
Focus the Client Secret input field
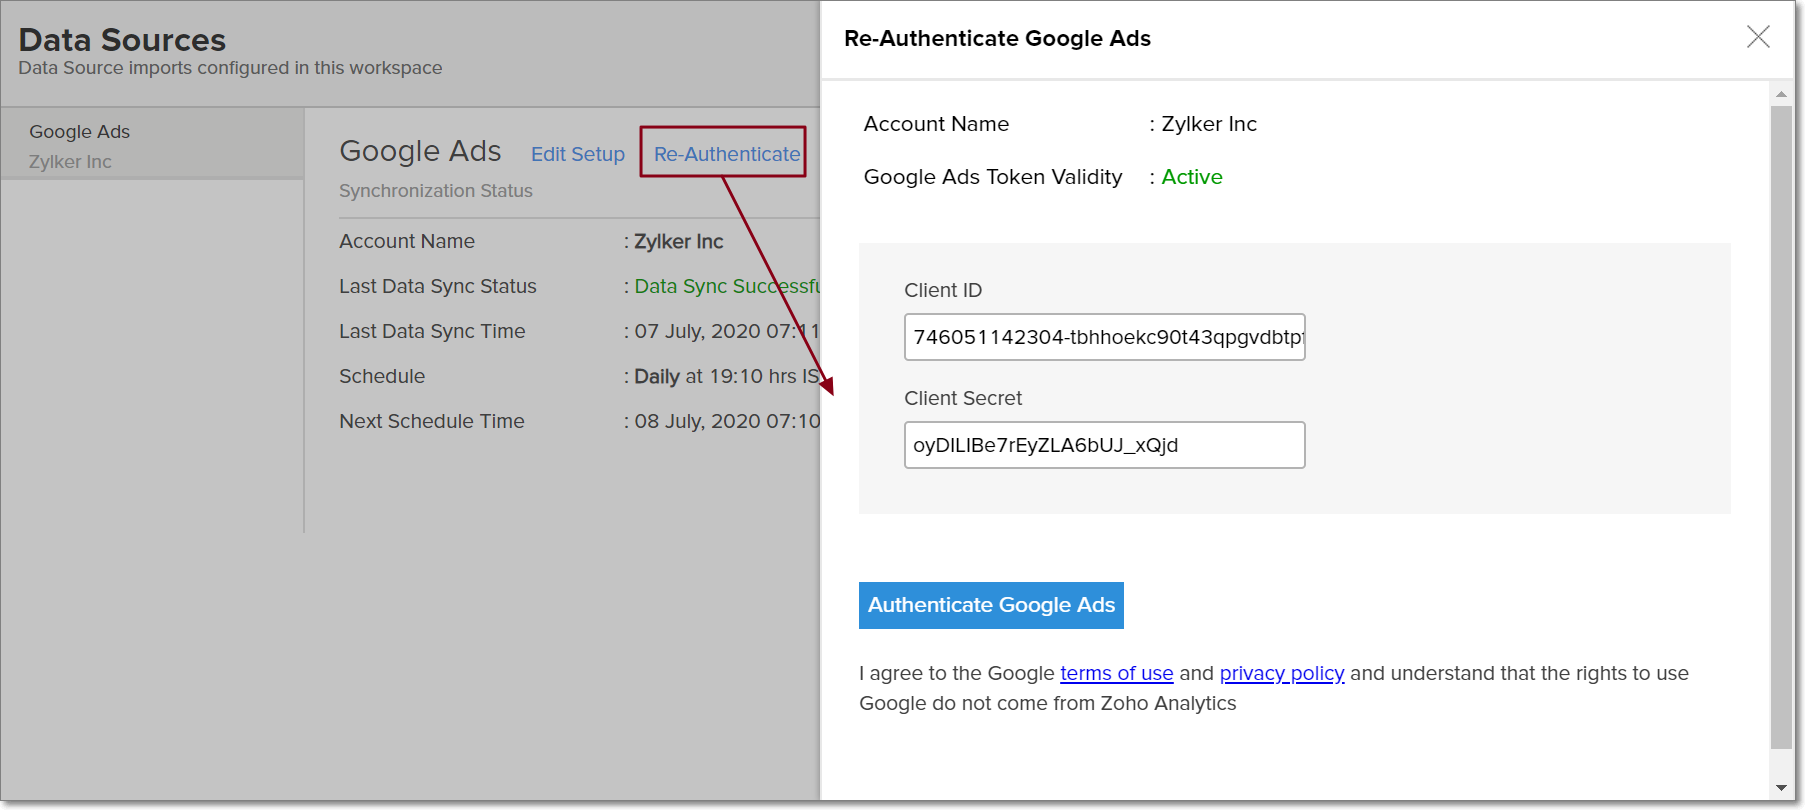[x=1104, y=445]
